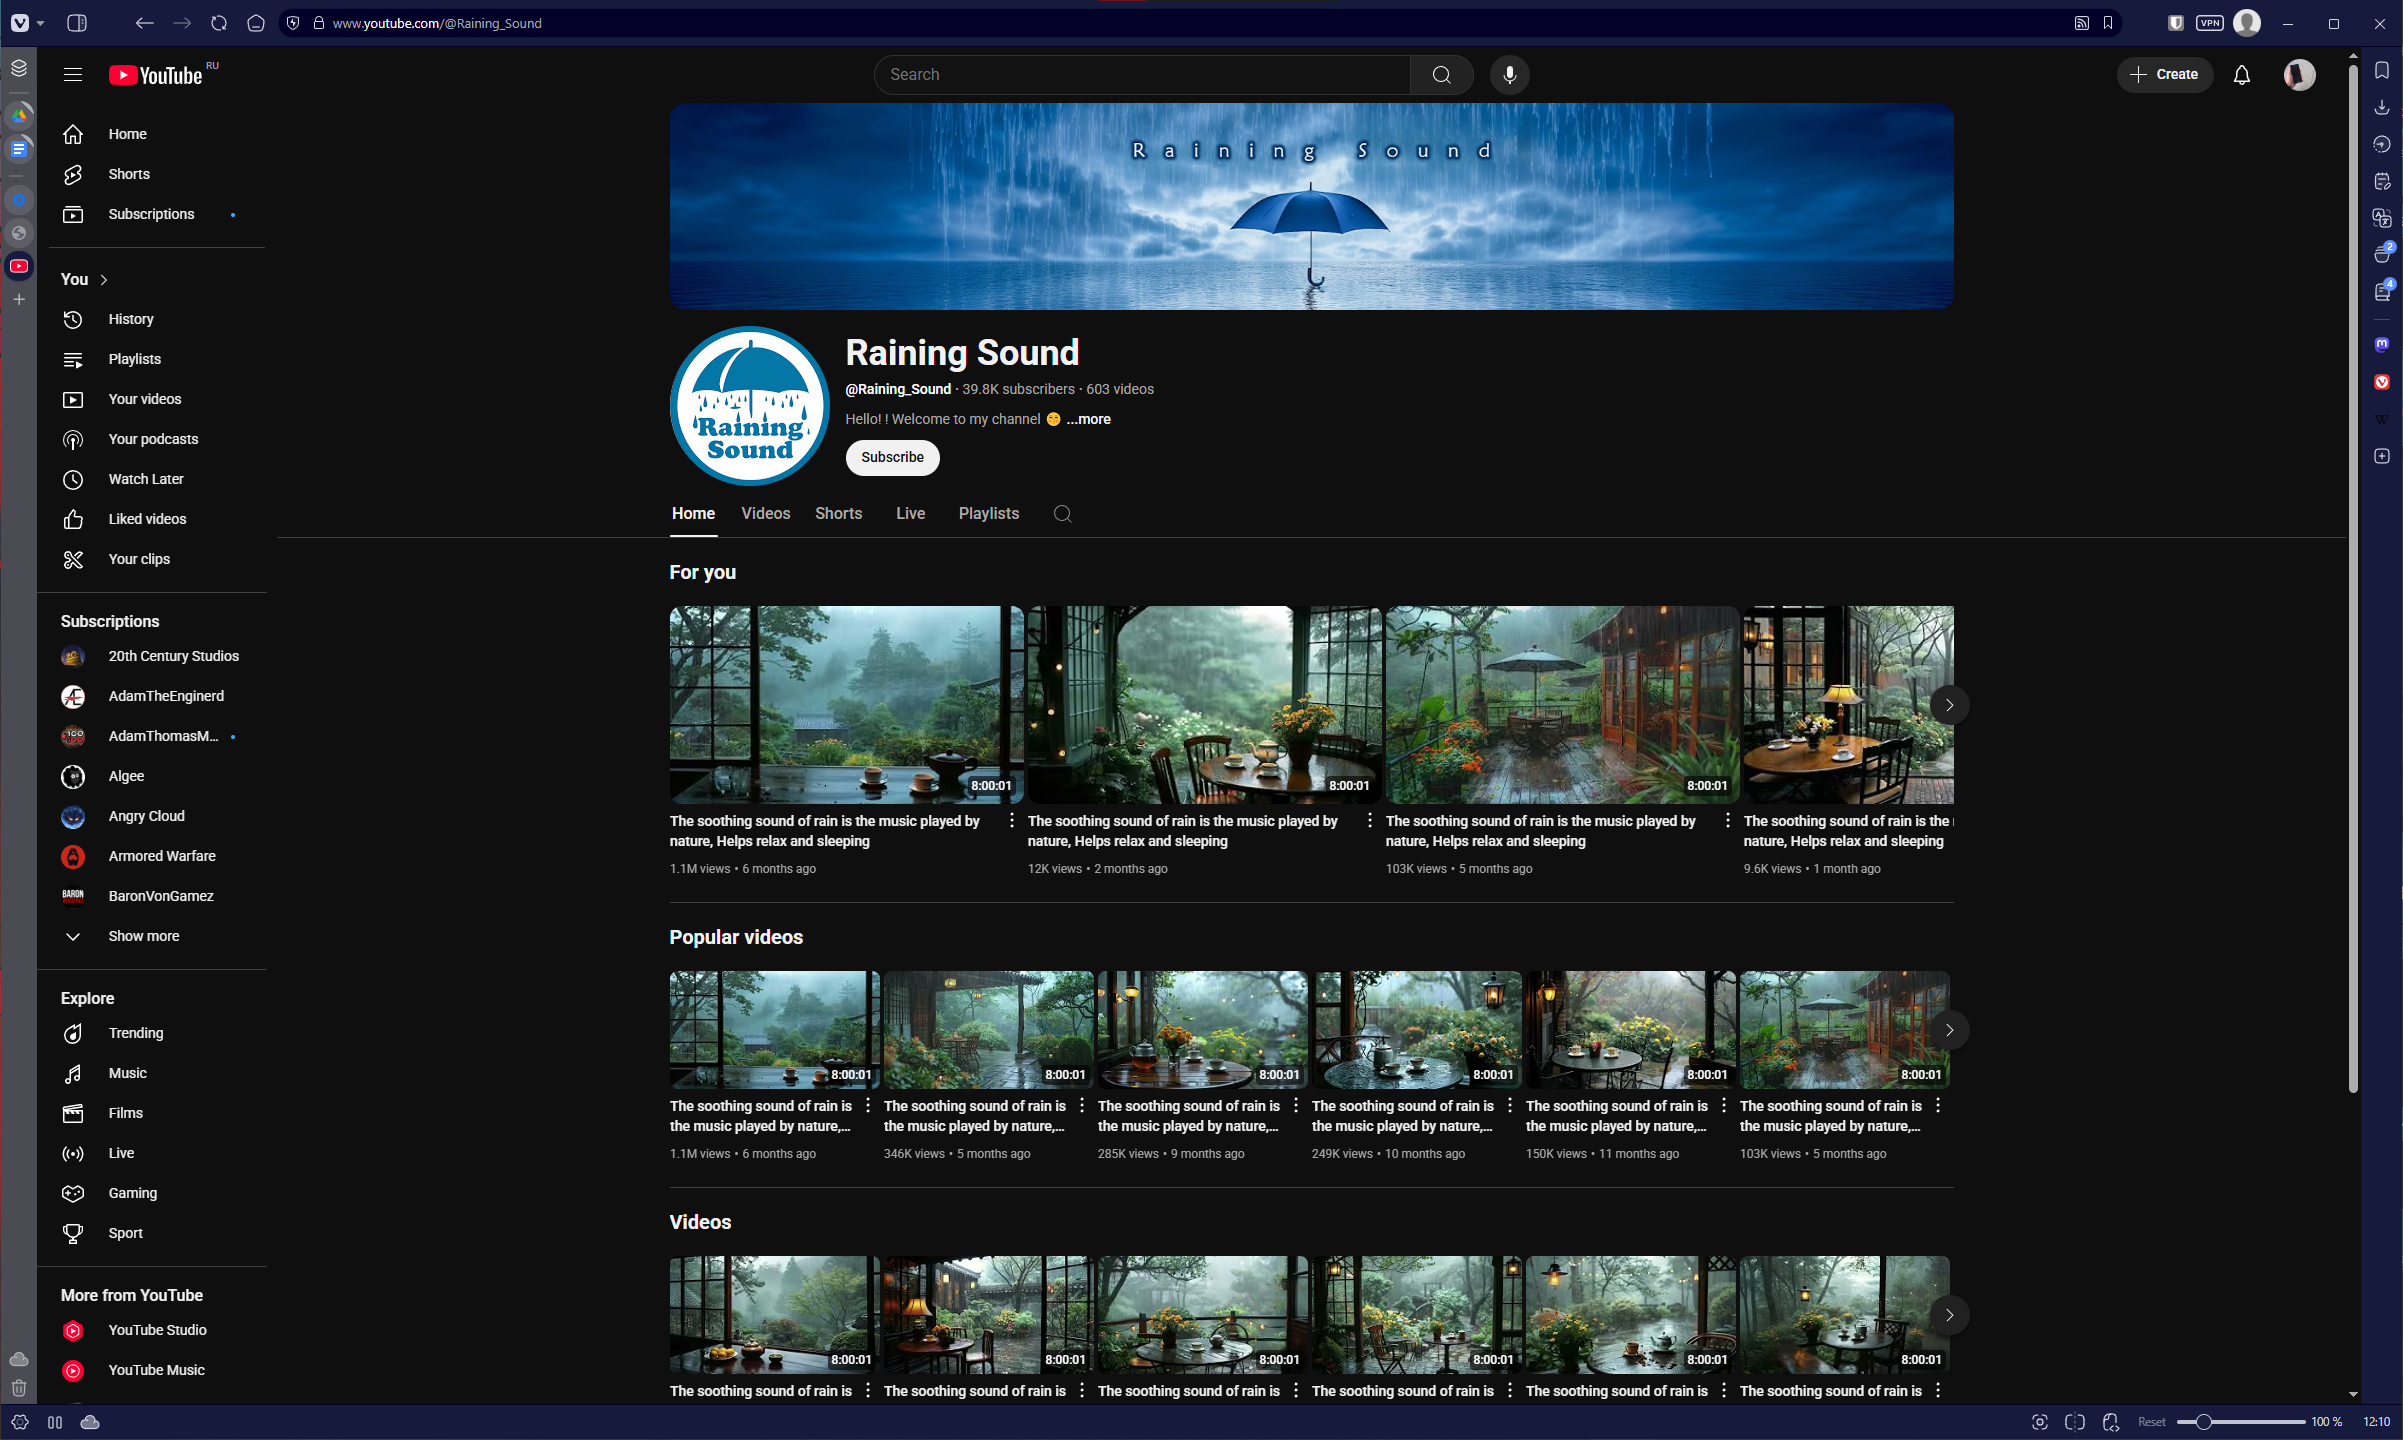Open the workspaces stack icon in tab bar
Viewport: 2403px width, 1440px height.
click(19, 68)
